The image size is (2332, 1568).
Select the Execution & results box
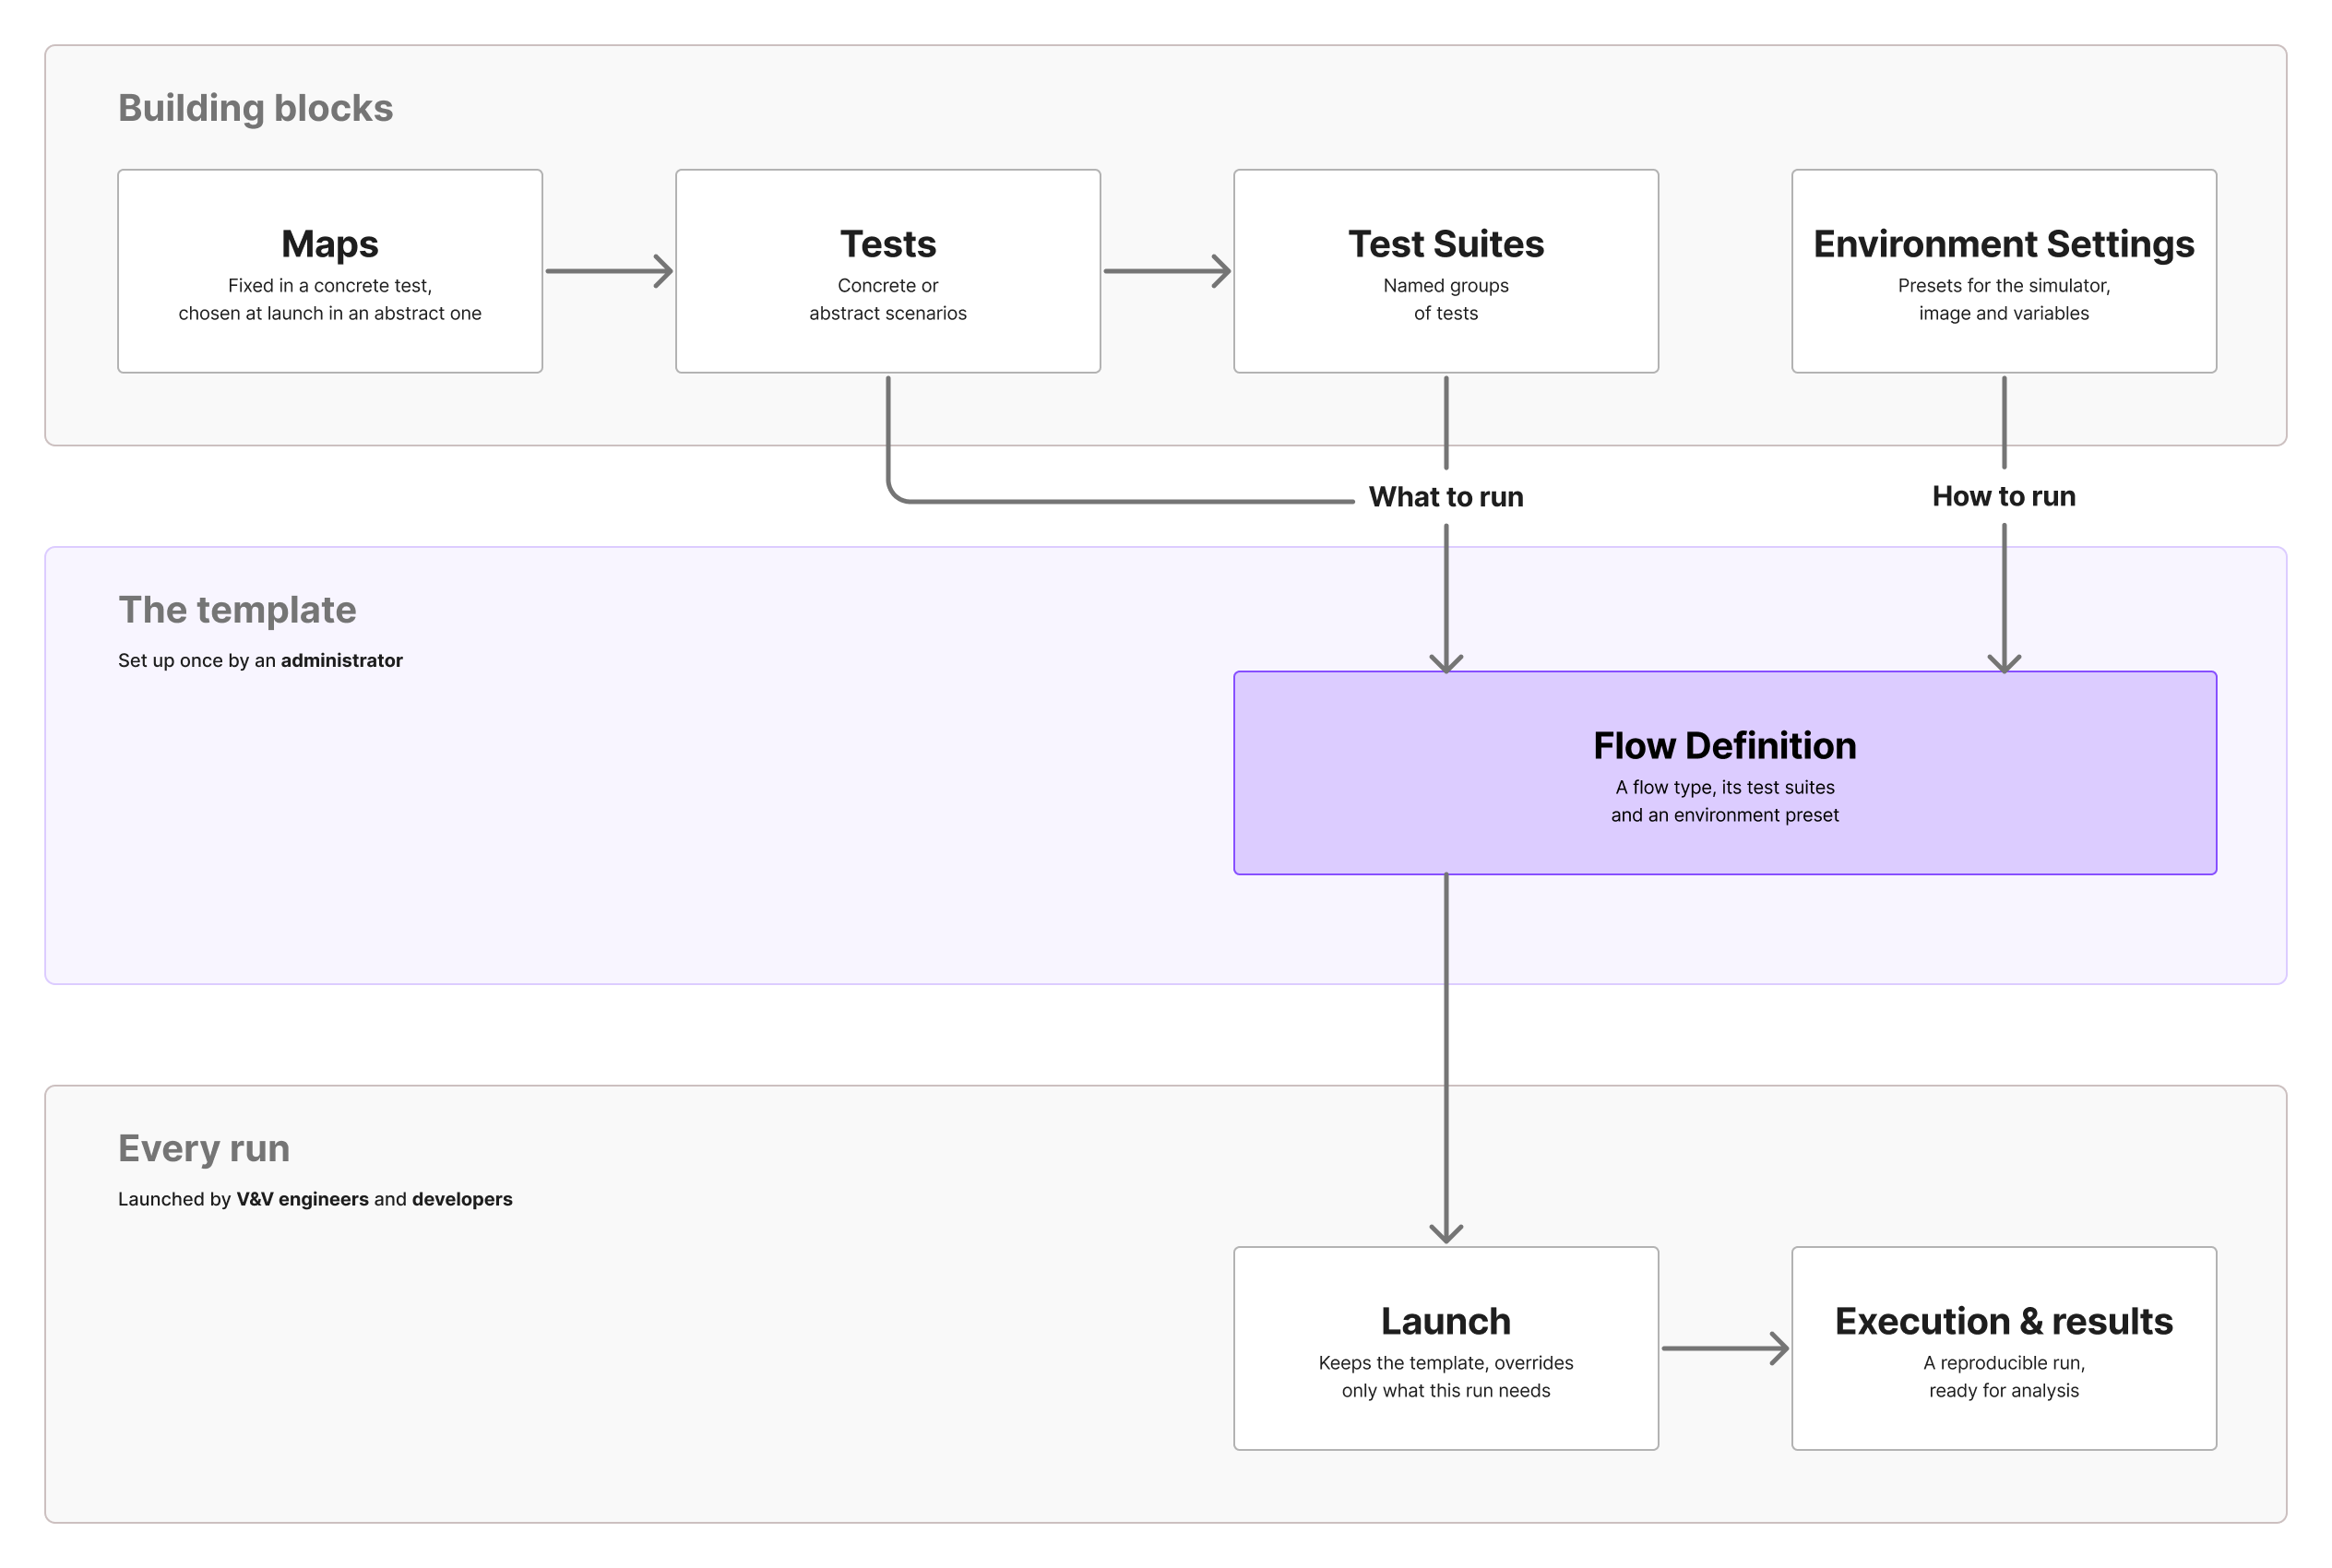pos(2004,1348)
